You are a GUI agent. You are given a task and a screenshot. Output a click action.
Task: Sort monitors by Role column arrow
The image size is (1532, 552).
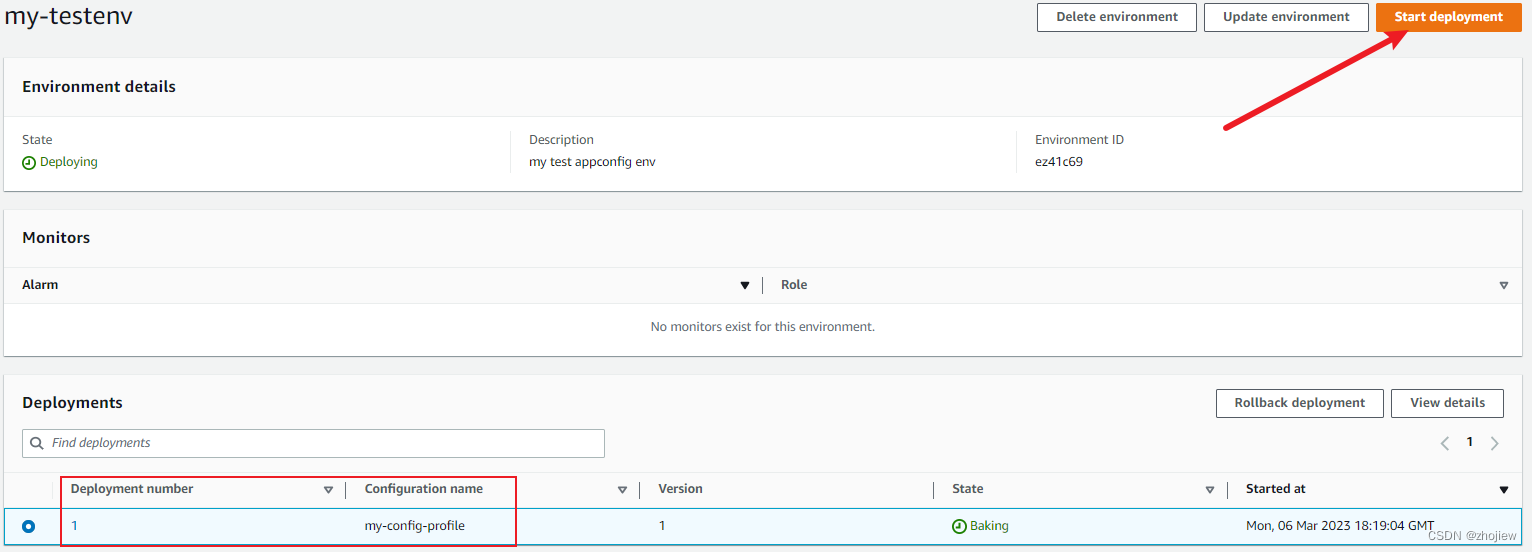(1504, 286)
